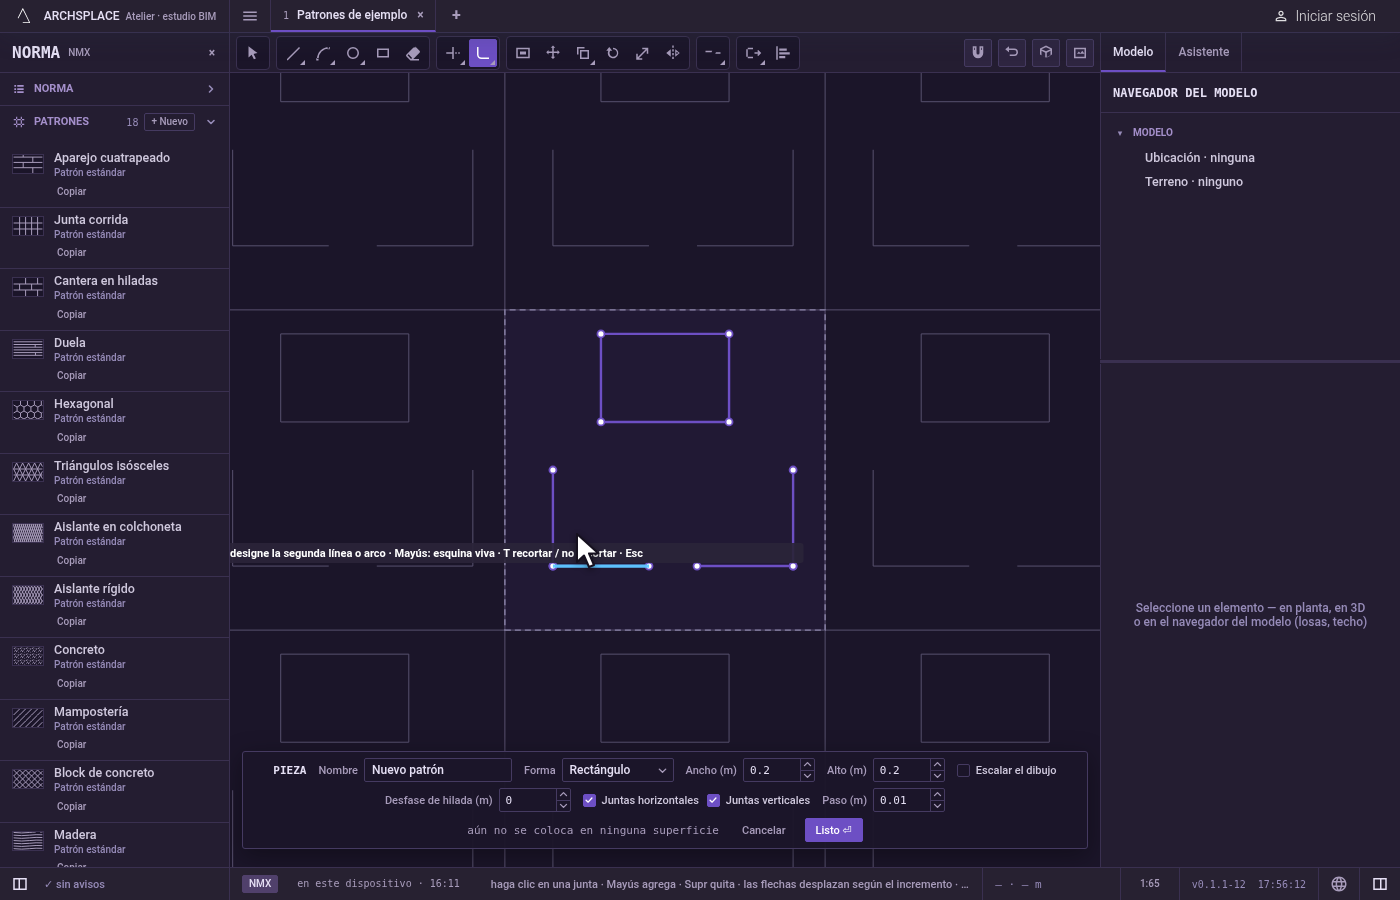Select the Move tool
The width and height of the screenshot is (1400, 900).
pyautogui.click(x=553, y=53)
